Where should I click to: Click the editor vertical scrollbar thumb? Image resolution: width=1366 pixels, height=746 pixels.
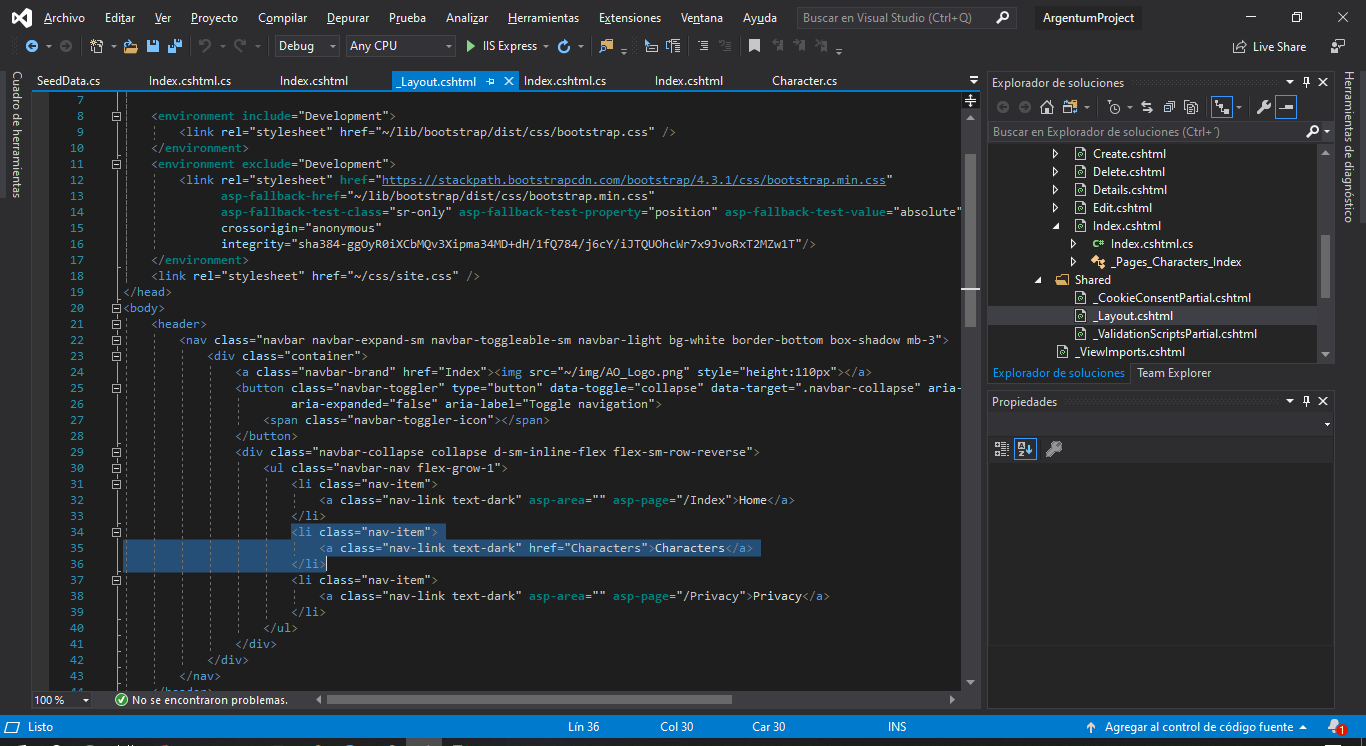(969, 240)
